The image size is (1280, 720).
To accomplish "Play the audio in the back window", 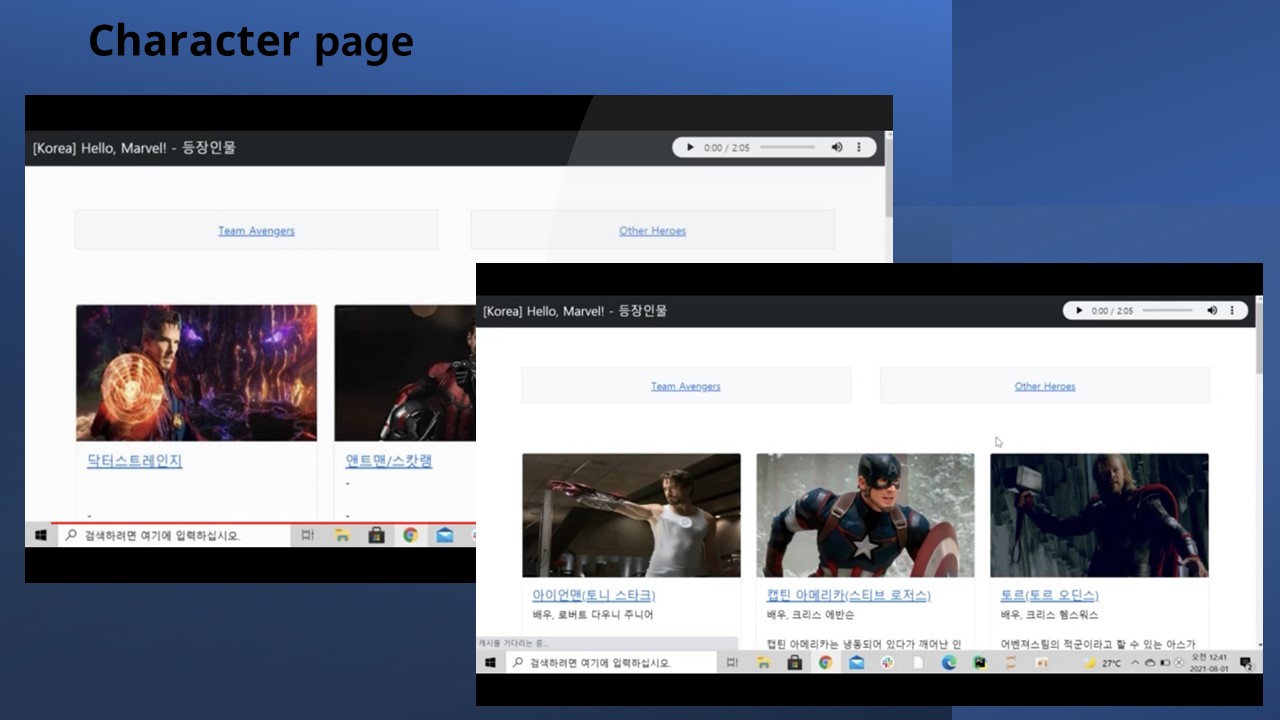I will pyautogui.click(x=689, y=148).
